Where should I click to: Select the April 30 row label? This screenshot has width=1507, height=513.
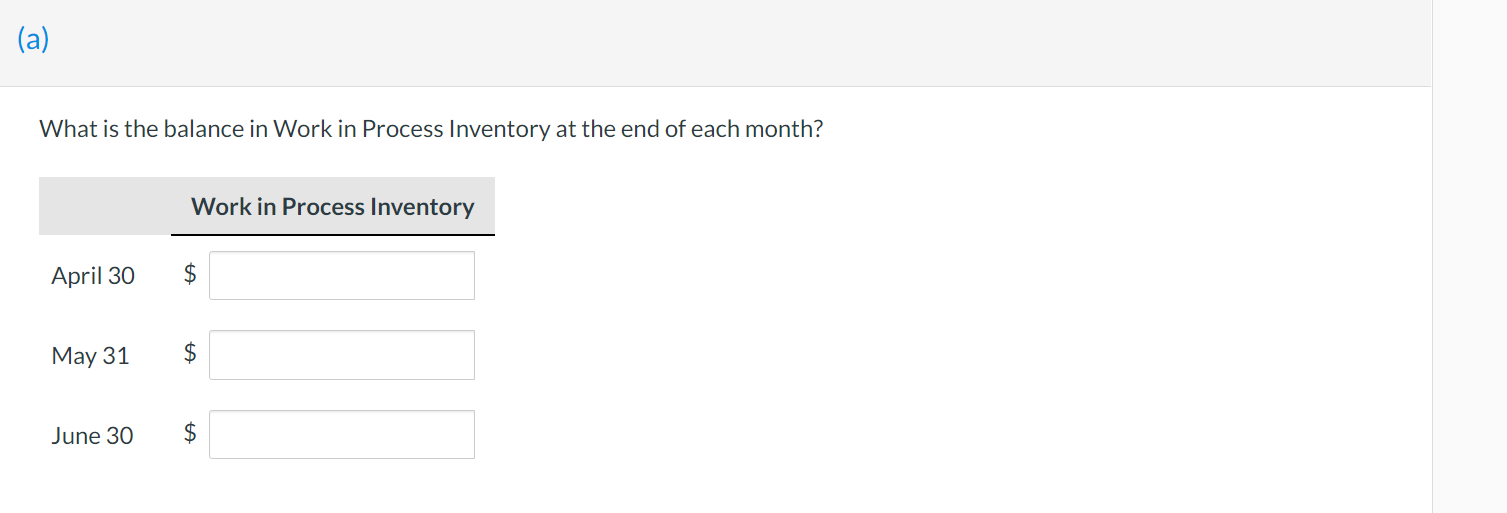[x=93, y=275]
